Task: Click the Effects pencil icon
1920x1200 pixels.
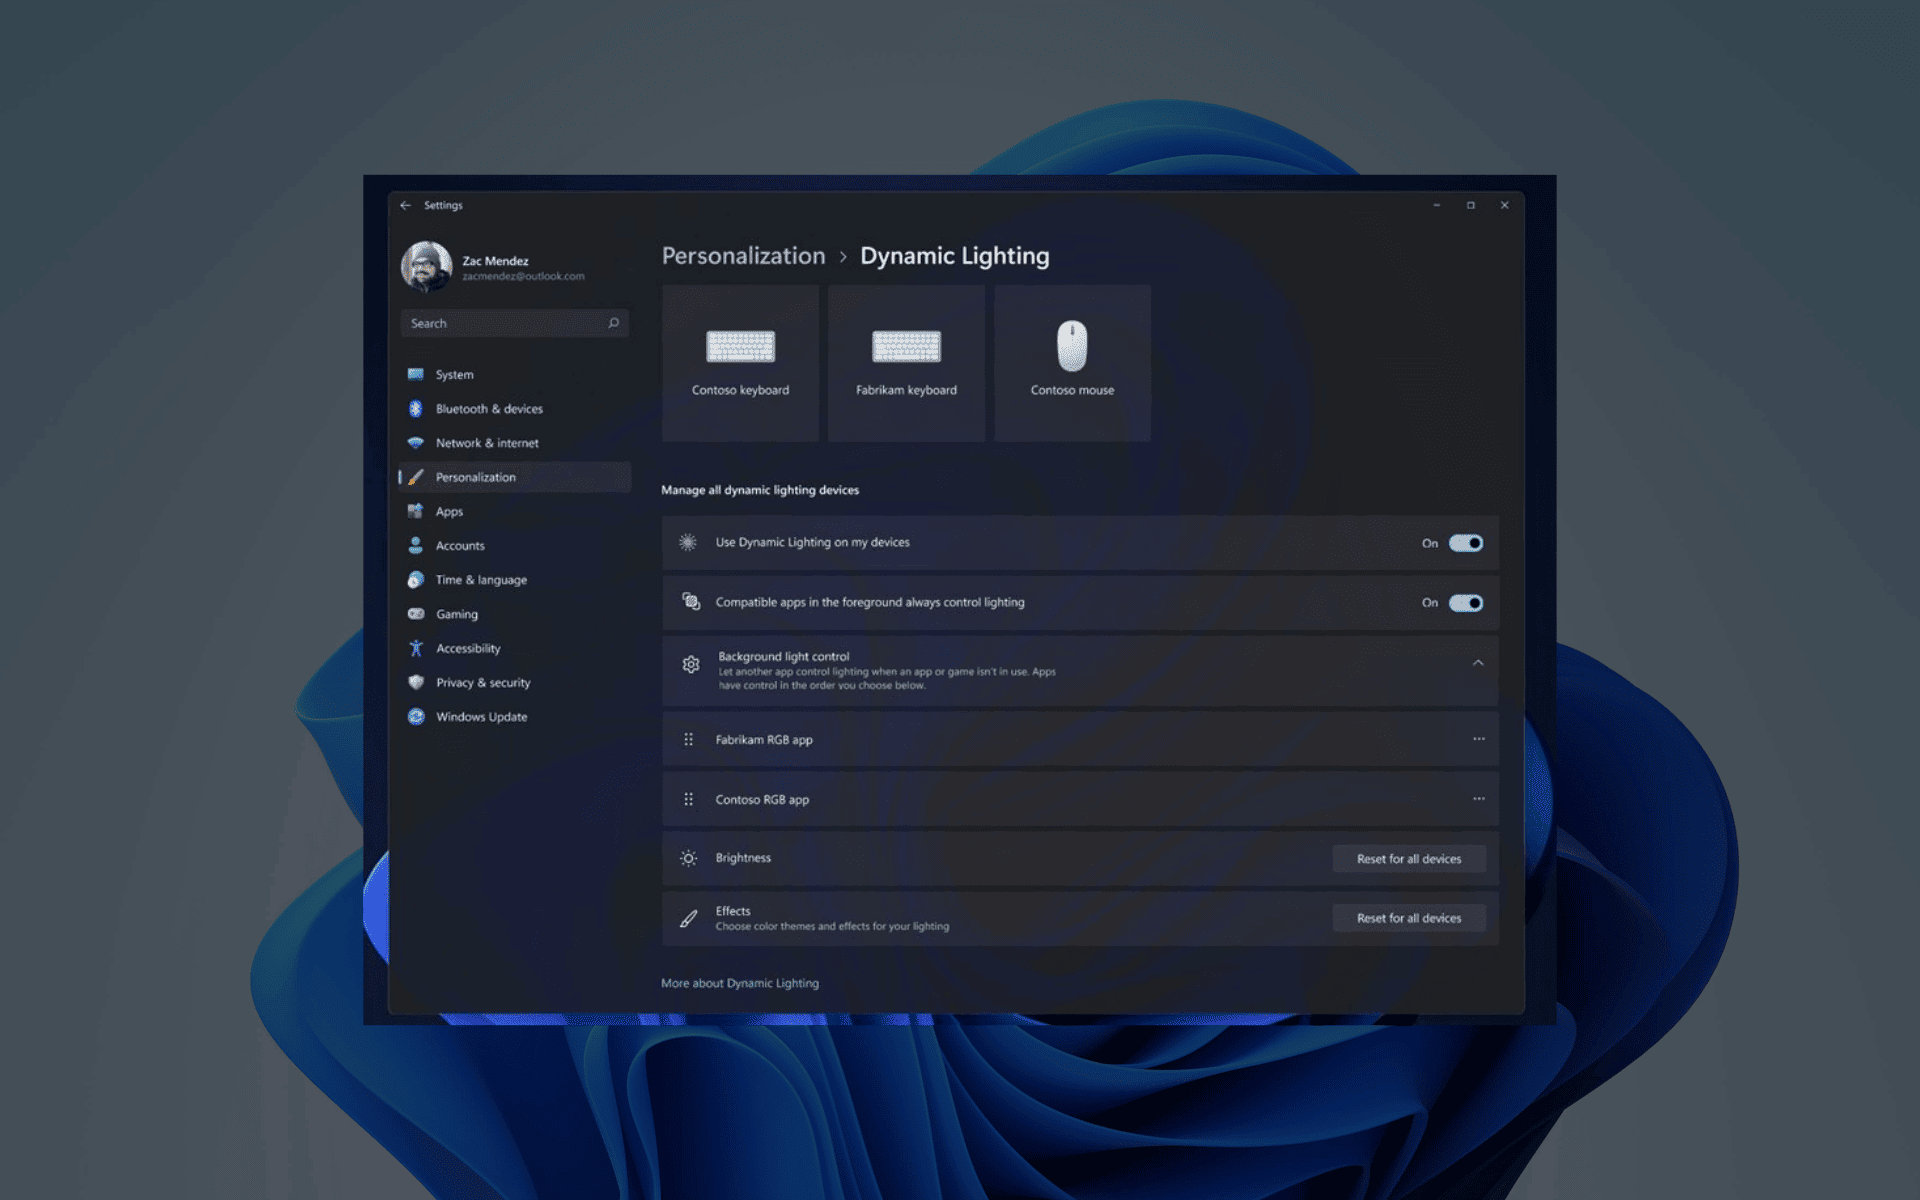Action: (x=688, y=917)
